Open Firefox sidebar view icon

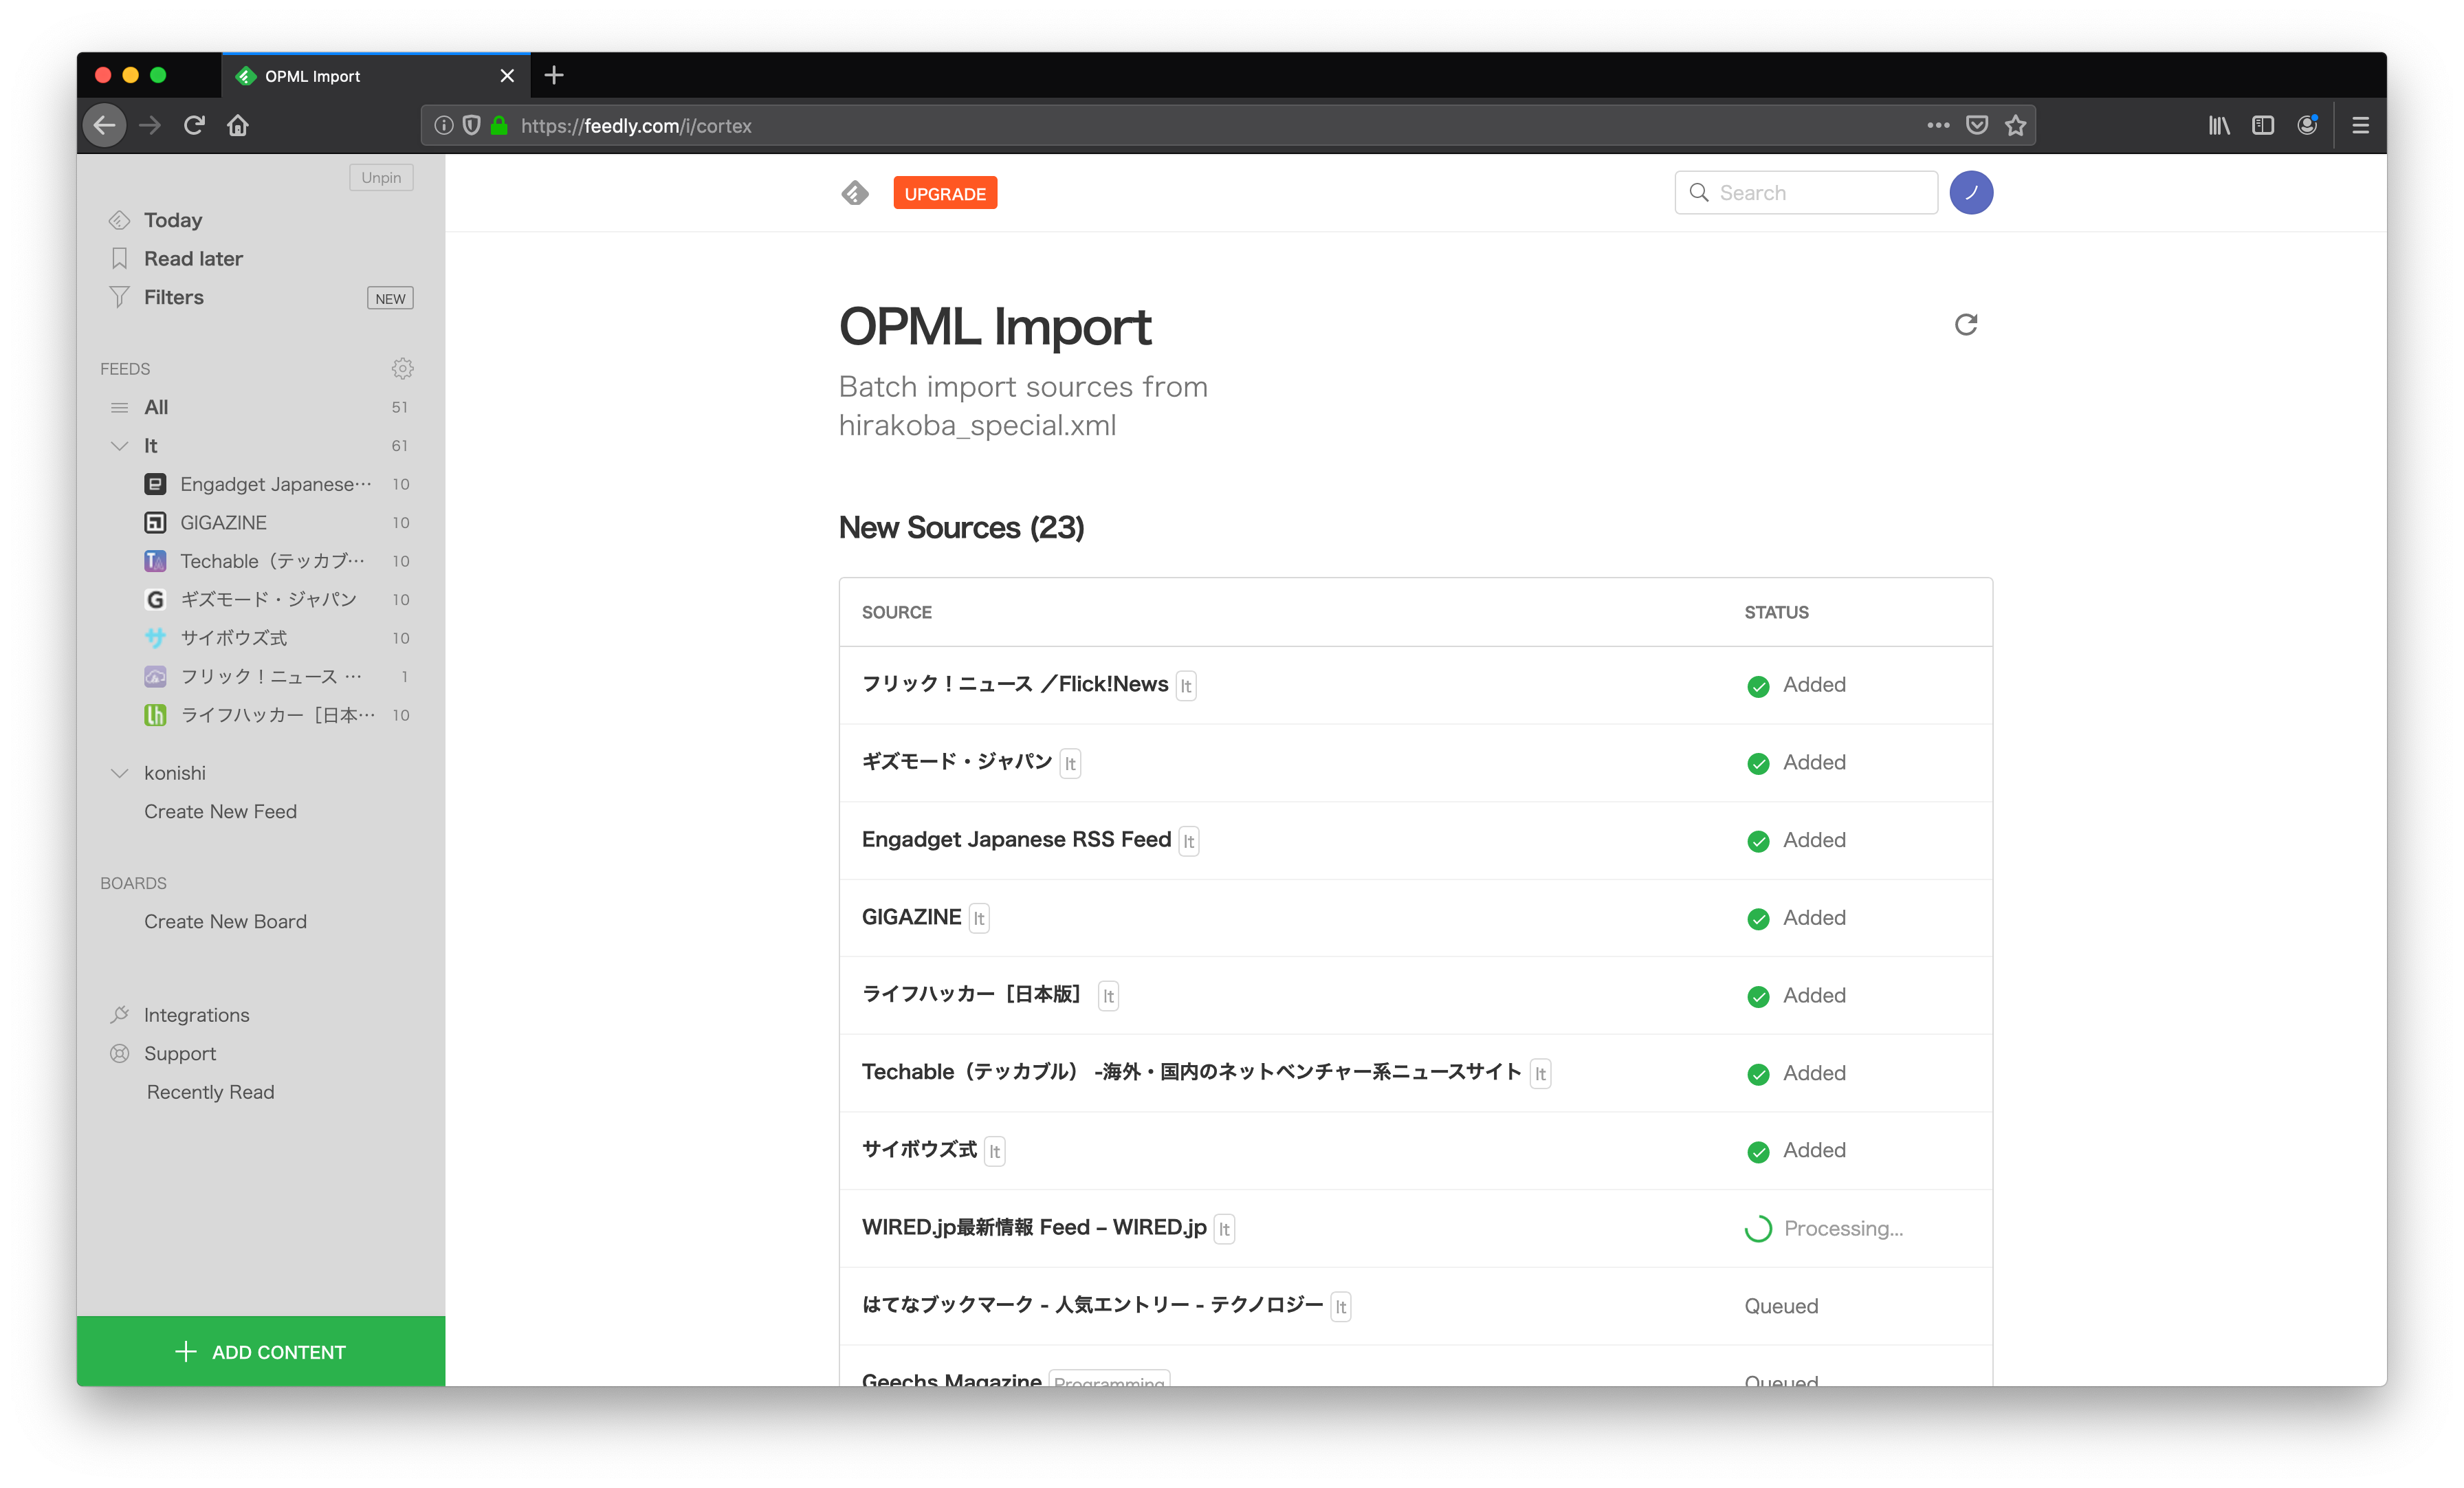point(2262,126)
